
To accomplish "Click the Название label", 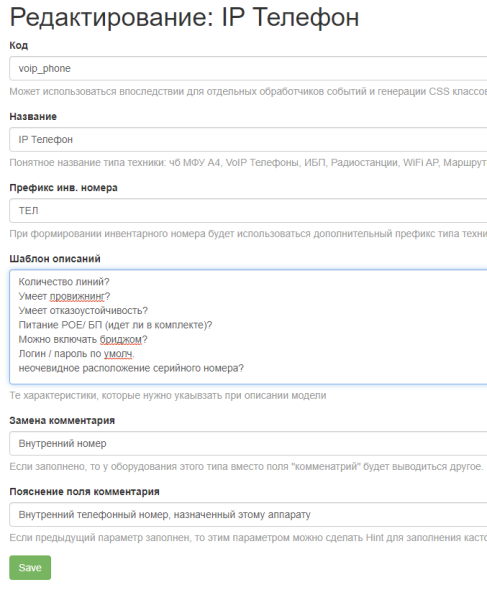I will [x=33, y=116].
